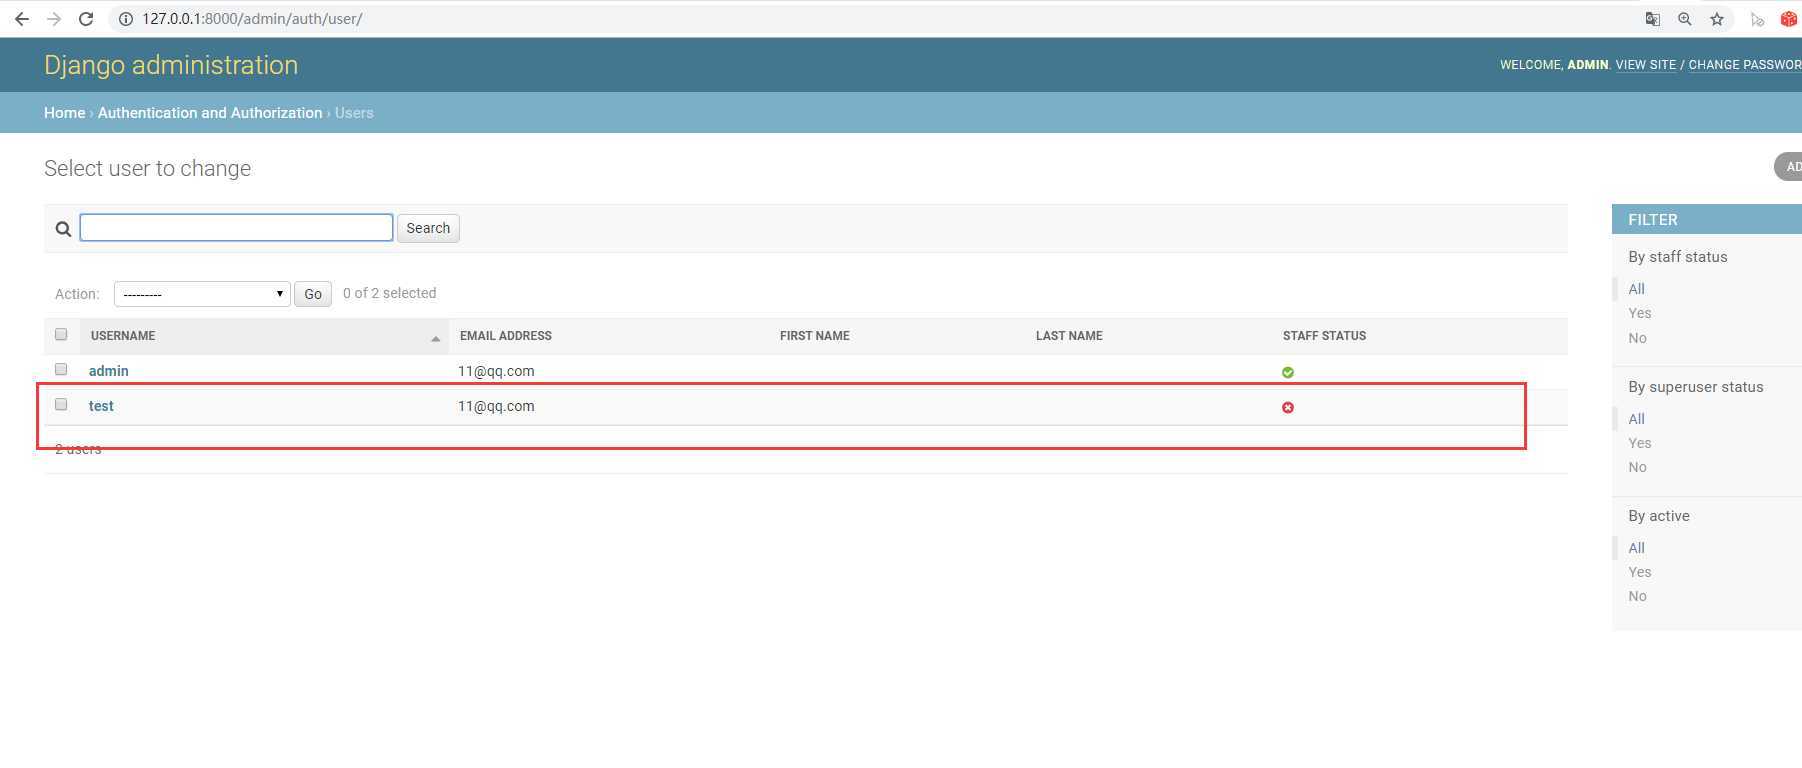The image size is (1802, 768).
Task: Reload the page with the refresh icon
Action: (x=86, y=19)
